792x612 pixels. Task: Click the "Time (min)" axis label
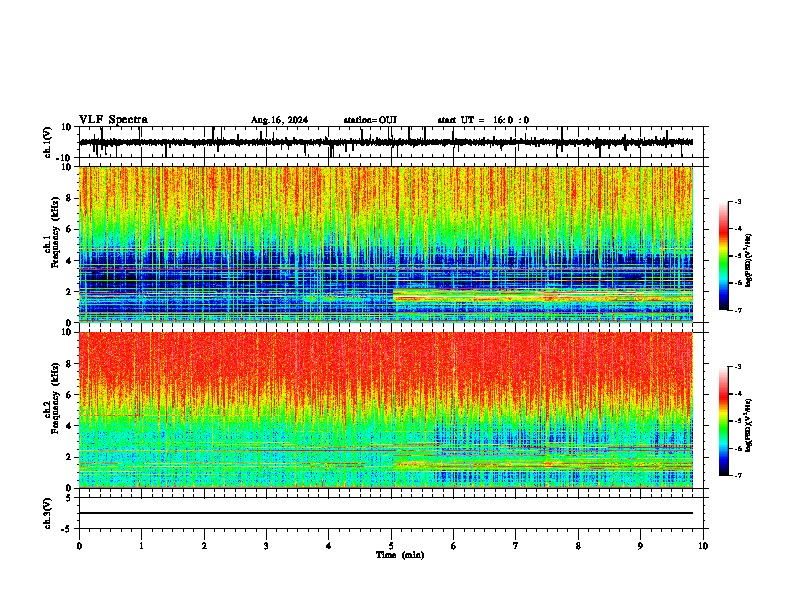[400, 555]
